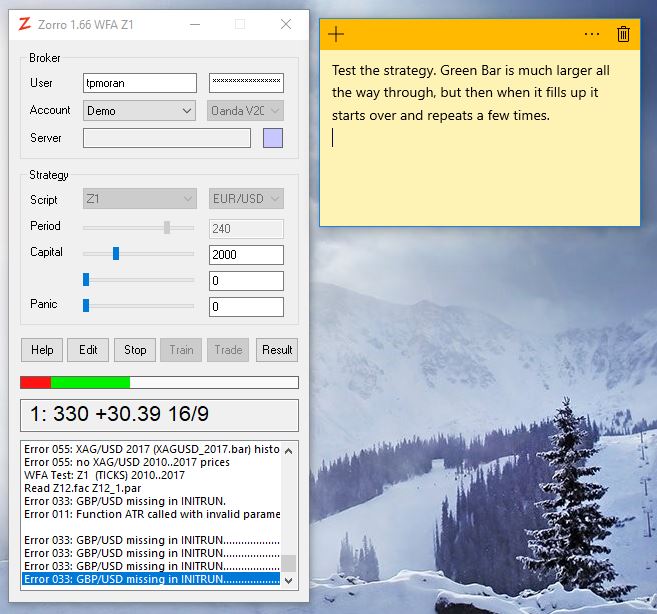This screenshot has width=657, height=614.
Task: Click the masked password field
Action: [246, 83]
